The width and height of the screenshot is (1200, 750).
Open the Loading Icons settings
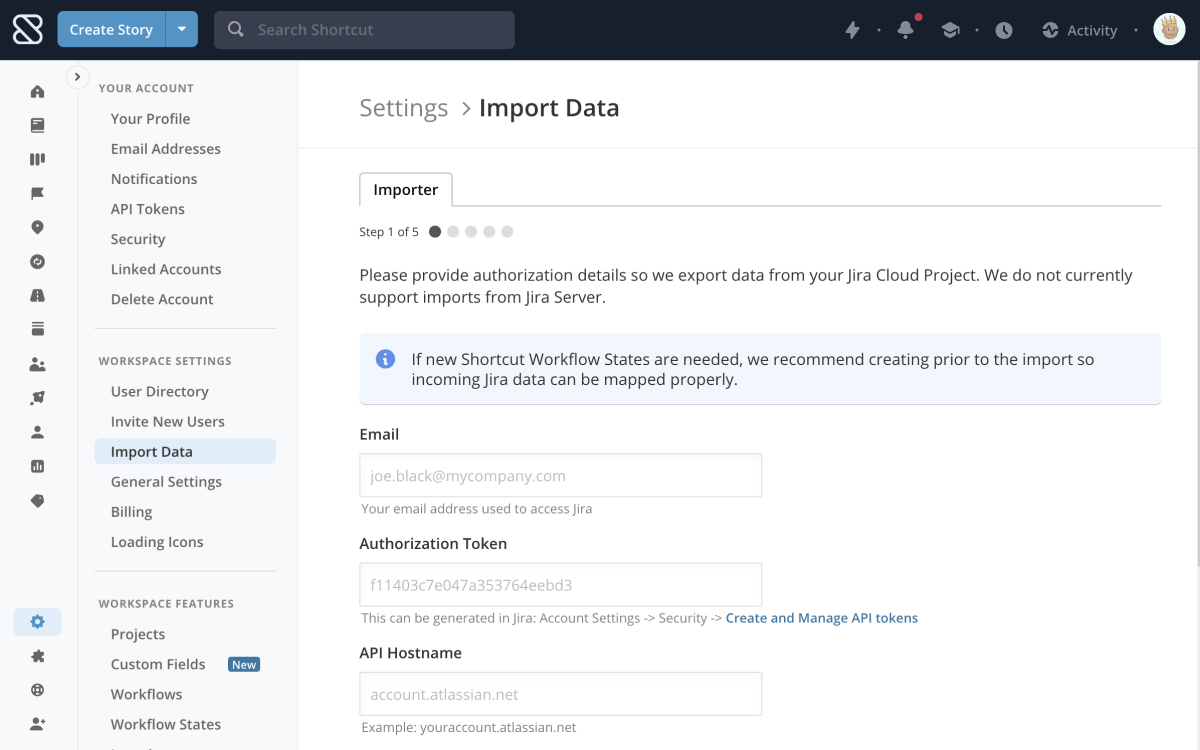[x=157, y=541]
